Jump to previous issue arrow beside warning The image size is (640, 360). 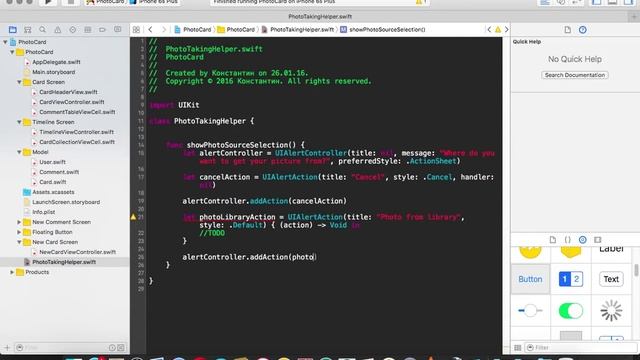[x=489, y=29]
